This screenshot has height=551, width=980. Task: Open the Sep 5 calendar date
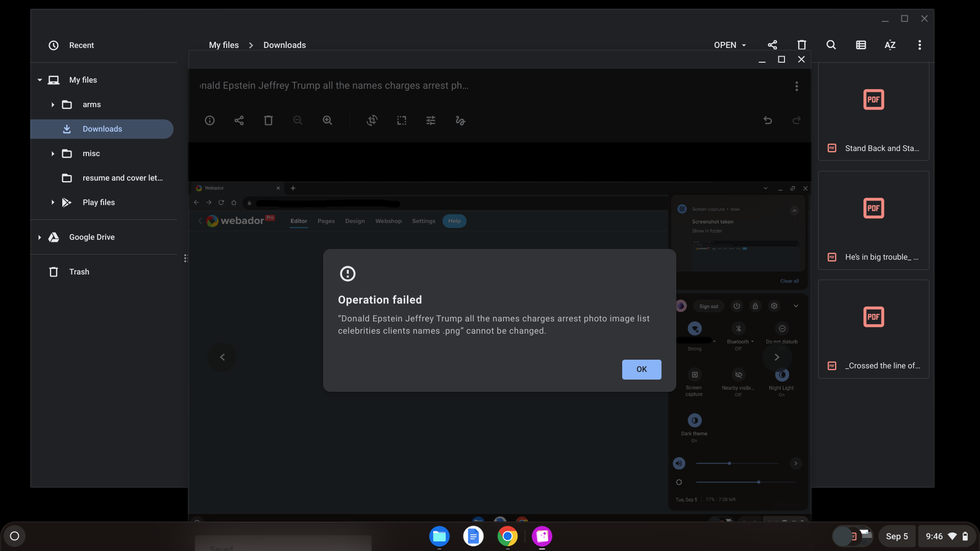point(897,536)
